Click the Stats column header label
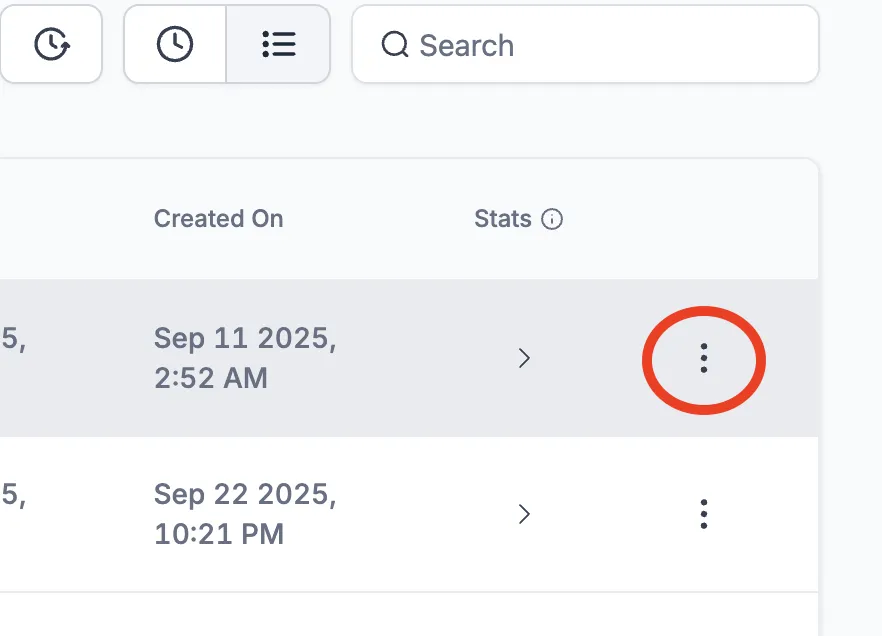882x636 pixels. click(x=502, y=219)
